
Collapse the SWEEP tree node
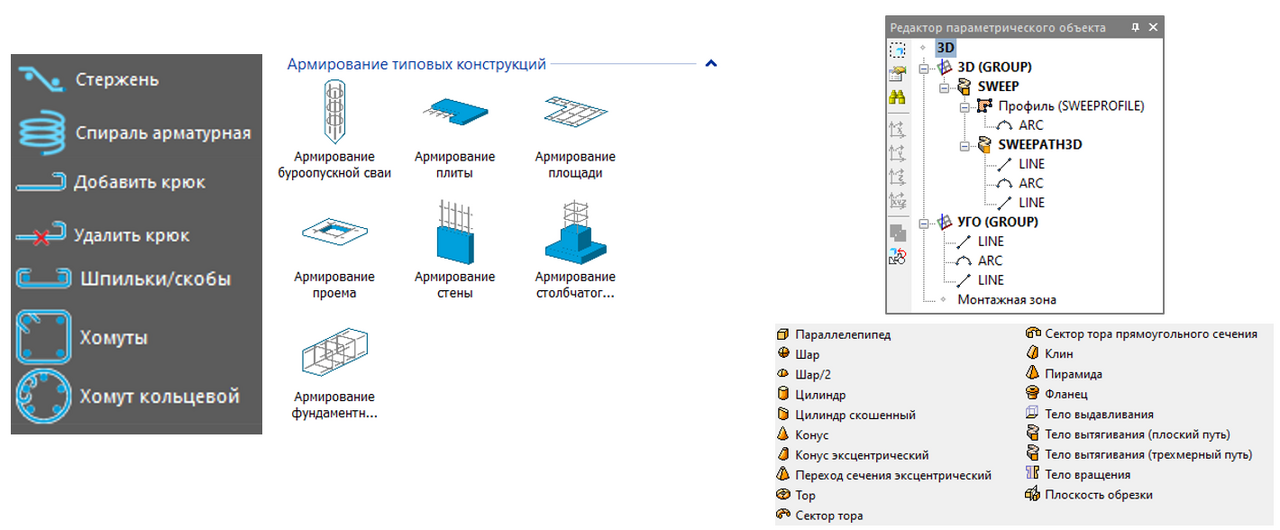click(x=944, y=87)
